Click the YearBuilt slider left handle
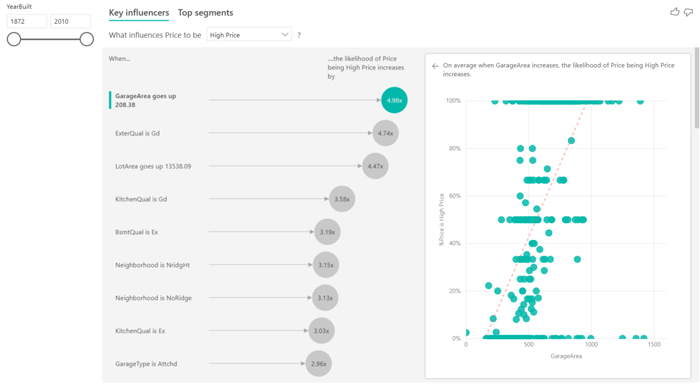 point(14,39)
